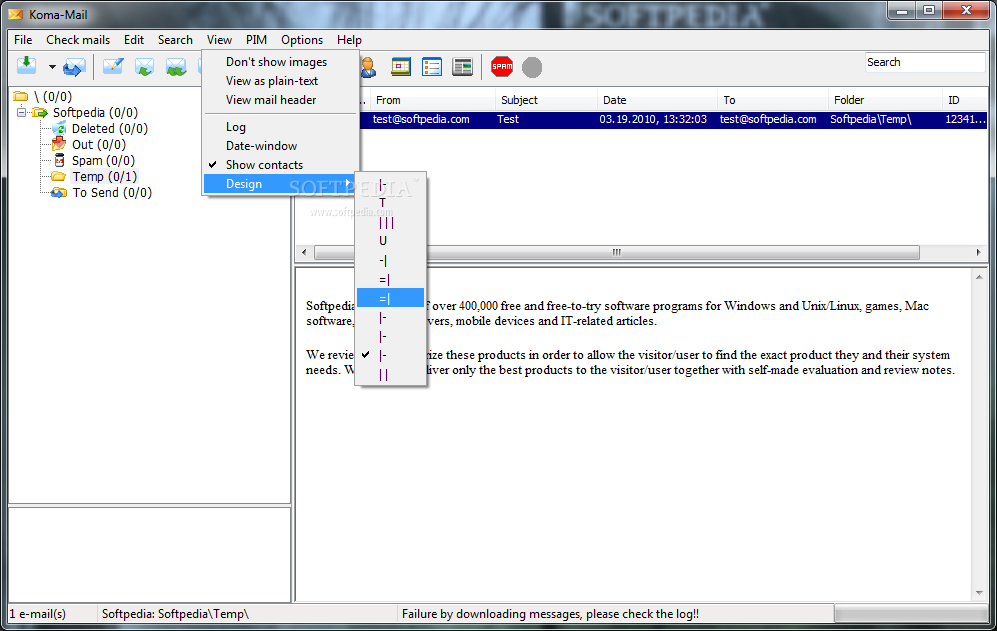Image resolution: width=997 pixels, height=631 pixels.
Task: Click the gray circle toolbar icon
Action: (x=532, y=67)
